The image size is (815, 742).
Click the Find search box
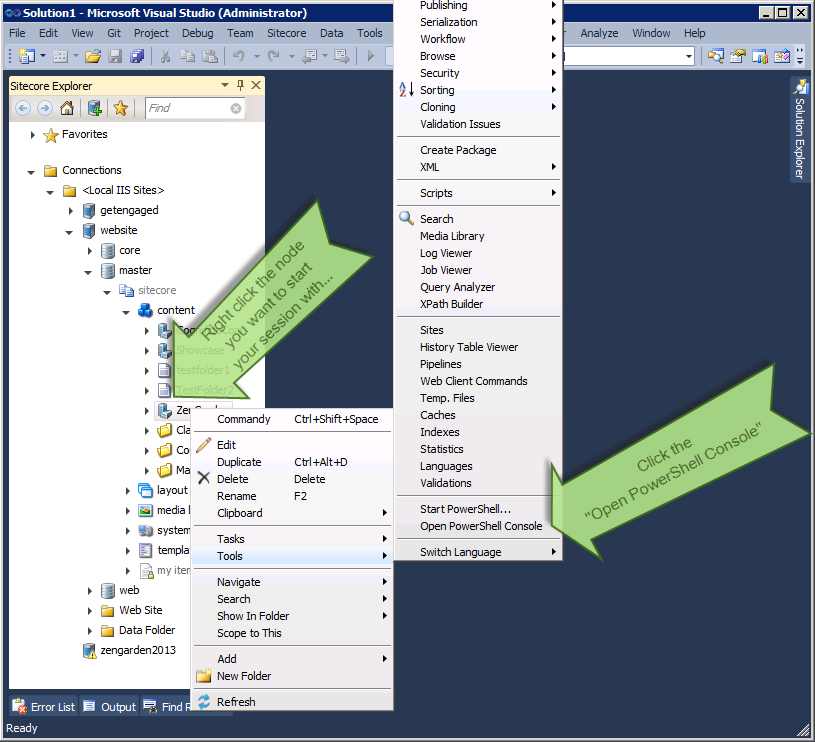coord(188,108)
